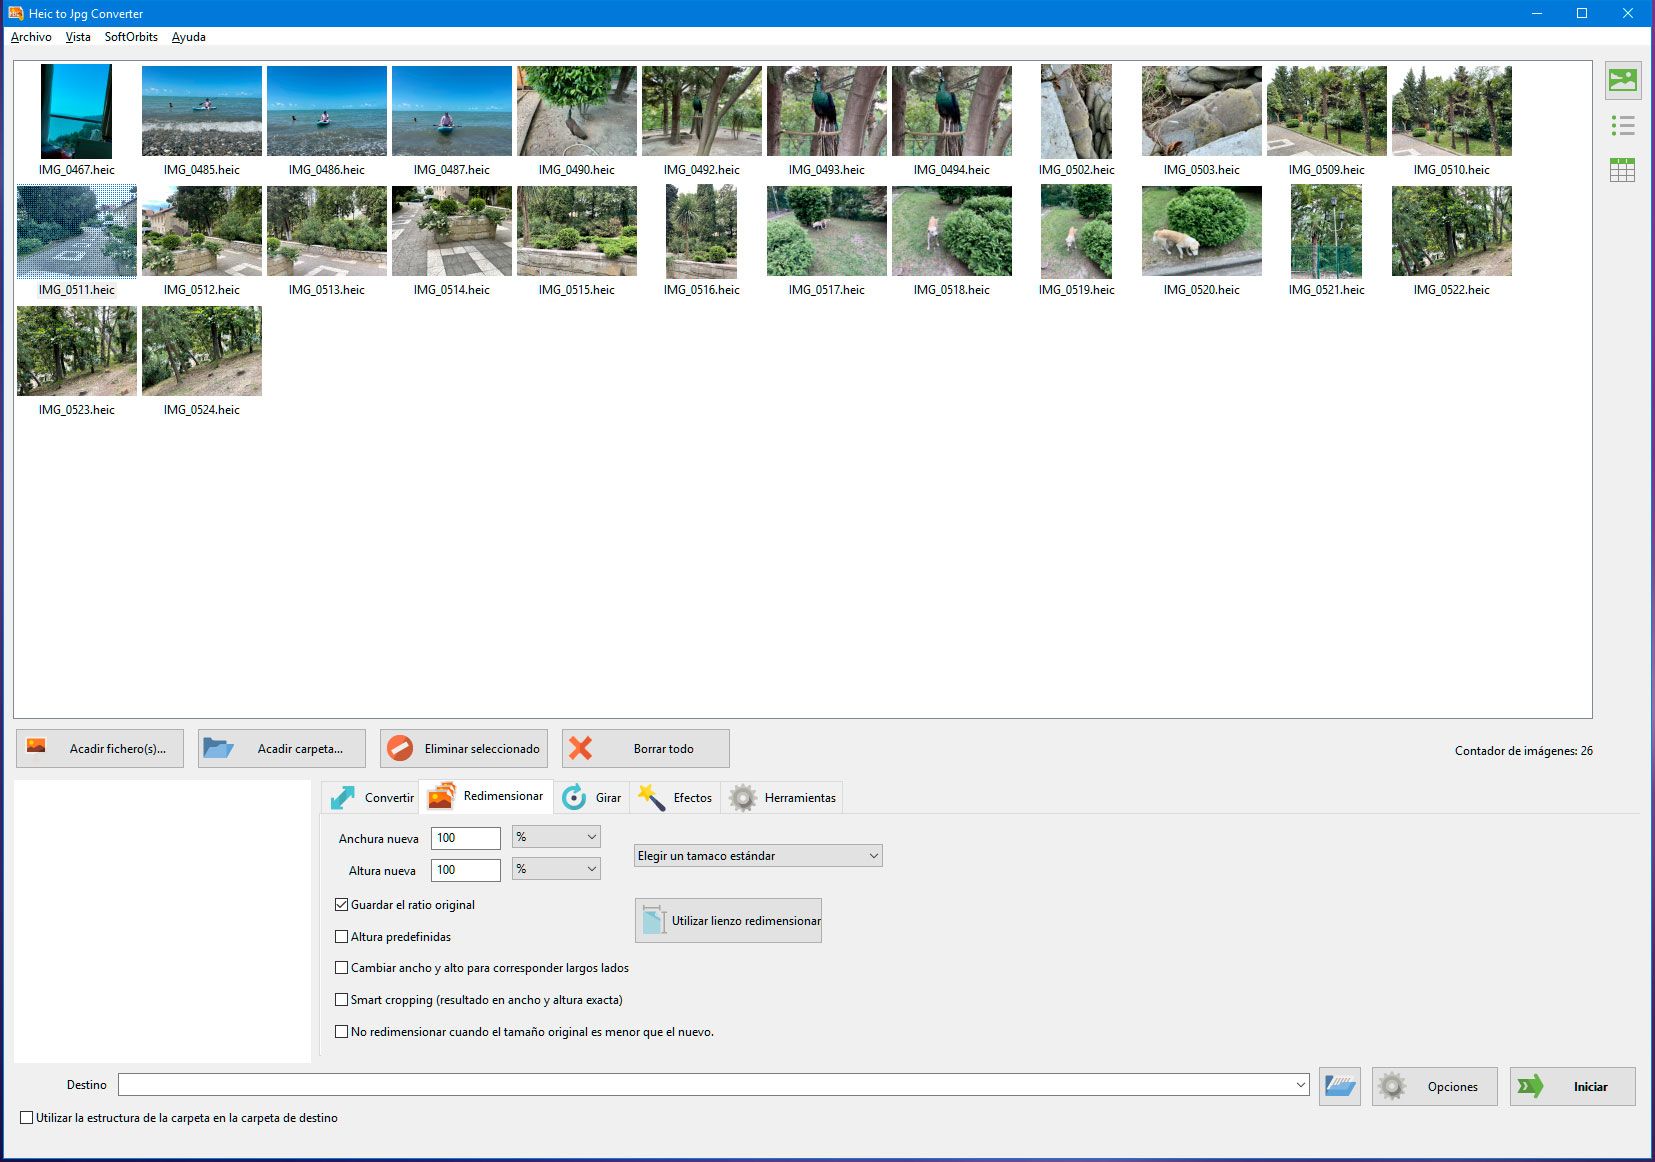Open the Opciones settings button

pos(1435,1086)
